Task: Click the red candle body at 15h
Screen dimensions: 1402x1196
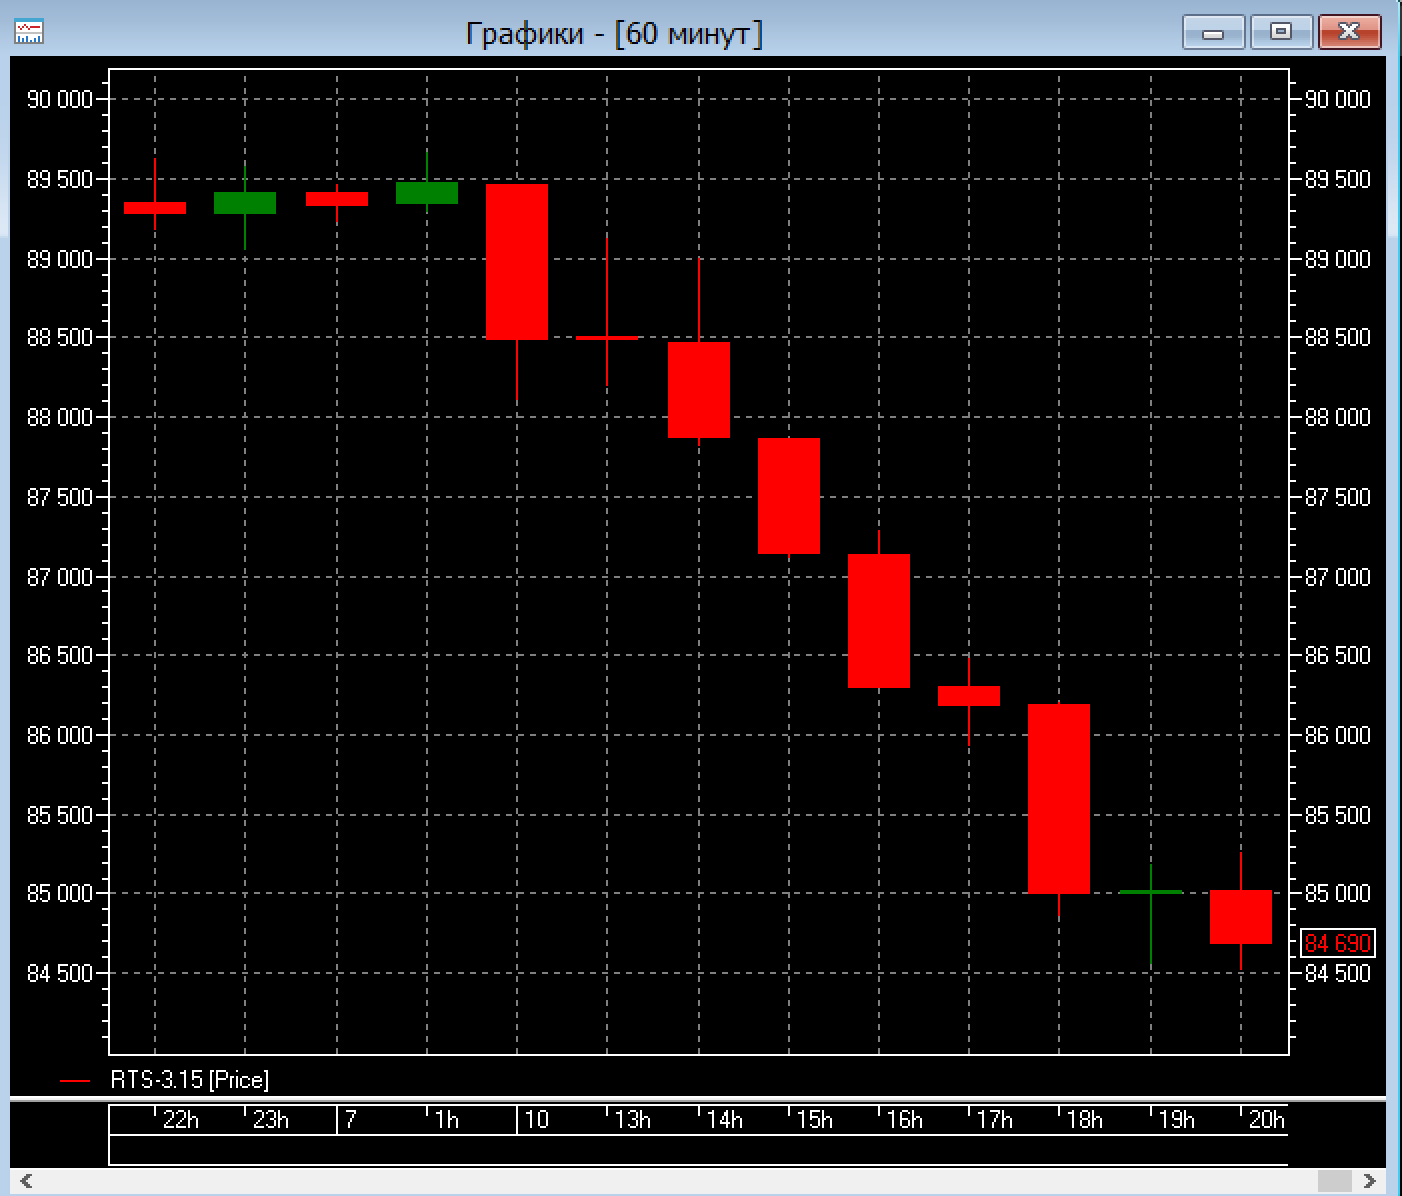Action: tap(788, 495)
